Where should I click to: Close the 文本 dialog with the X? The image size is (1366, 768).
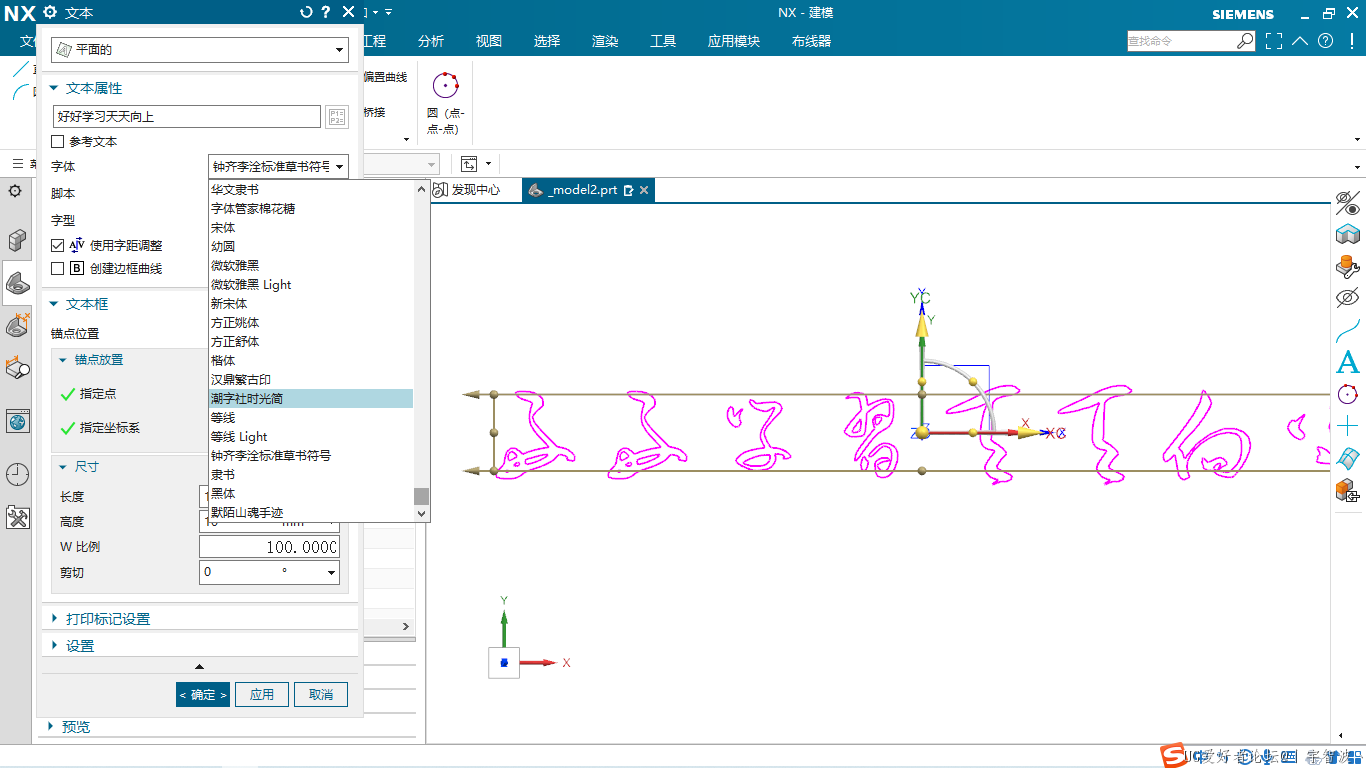click(348, 12)
